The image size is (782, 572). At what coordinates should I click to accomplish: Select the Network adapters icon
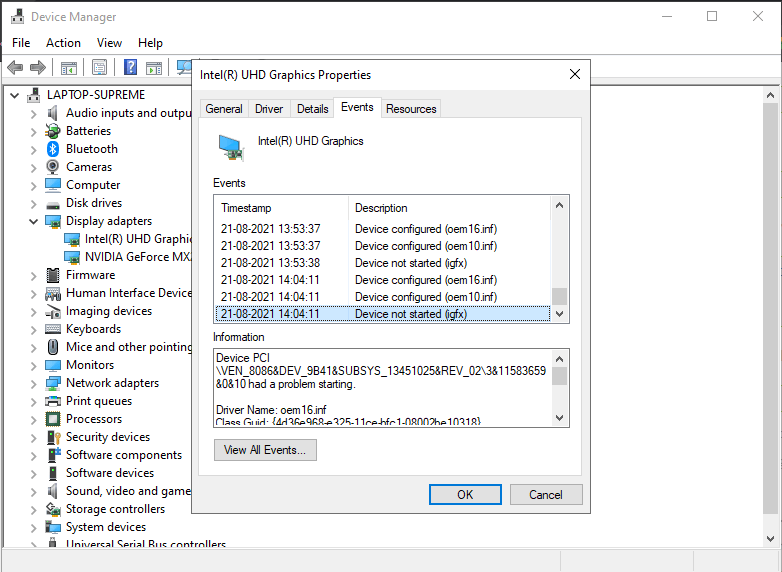(53, 383)
